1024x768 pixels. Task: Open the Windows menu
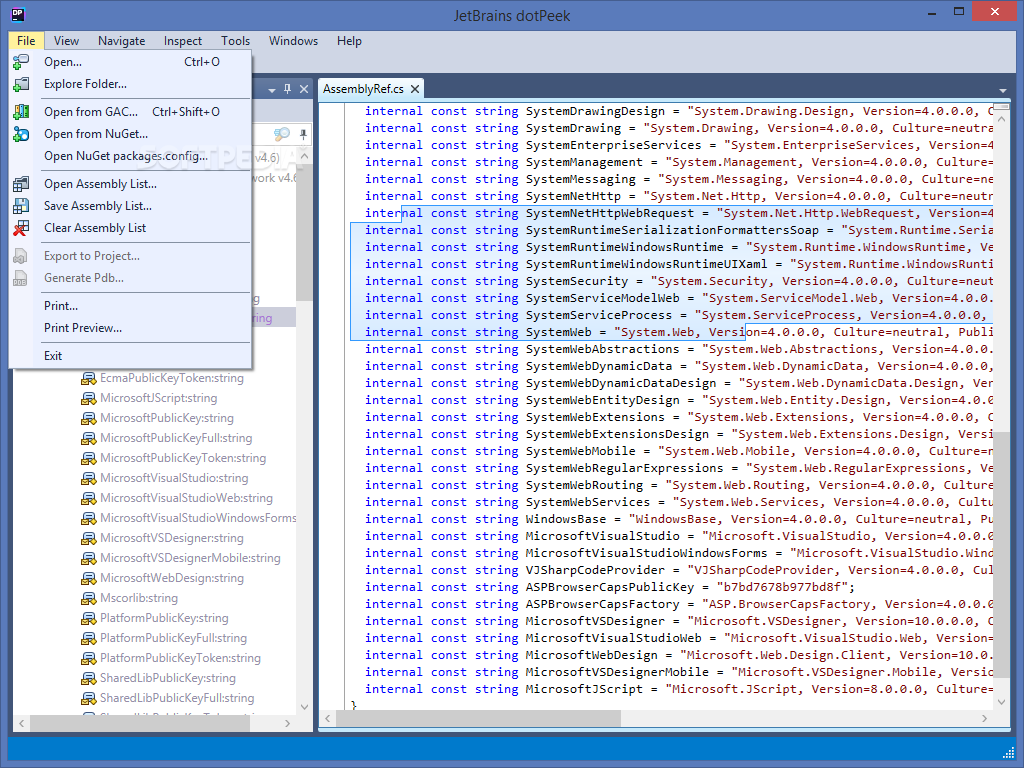[293, 40]
